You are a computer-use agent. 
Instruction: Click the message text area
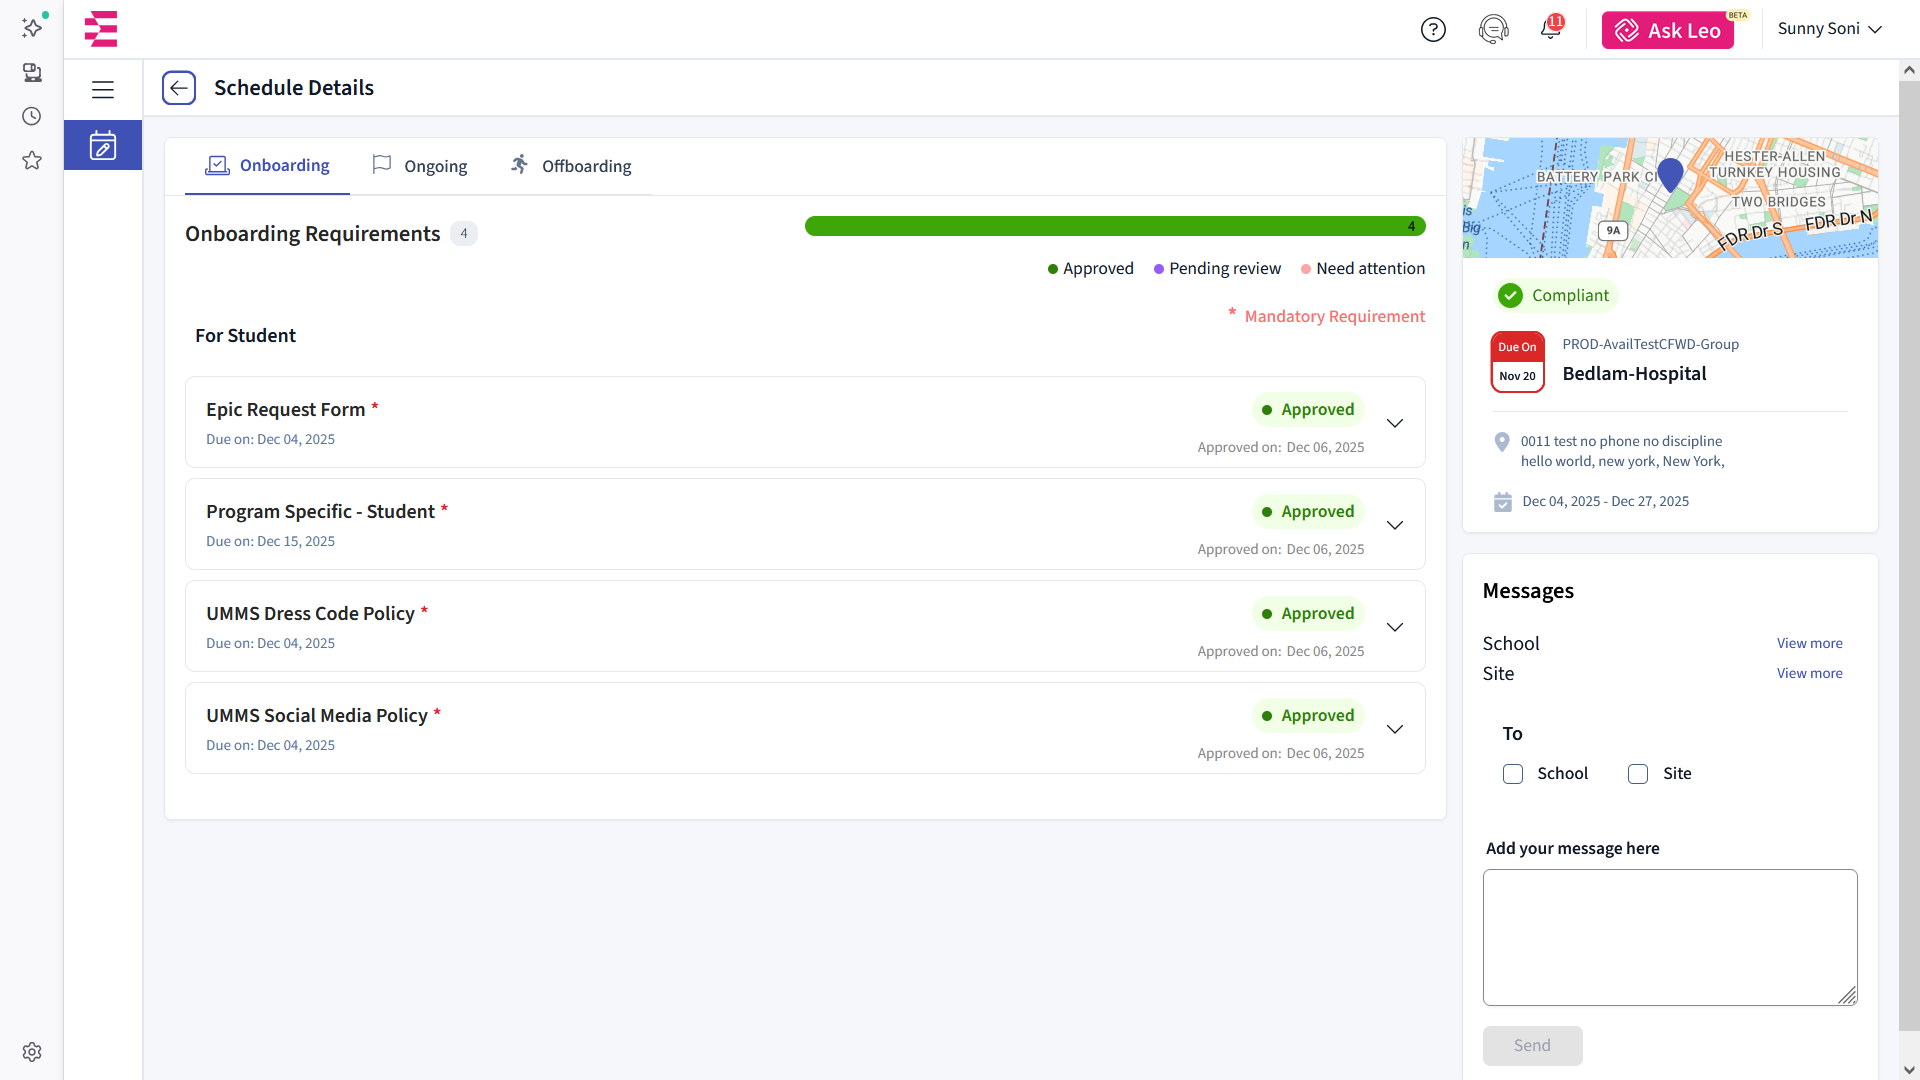coord(1669,937)
